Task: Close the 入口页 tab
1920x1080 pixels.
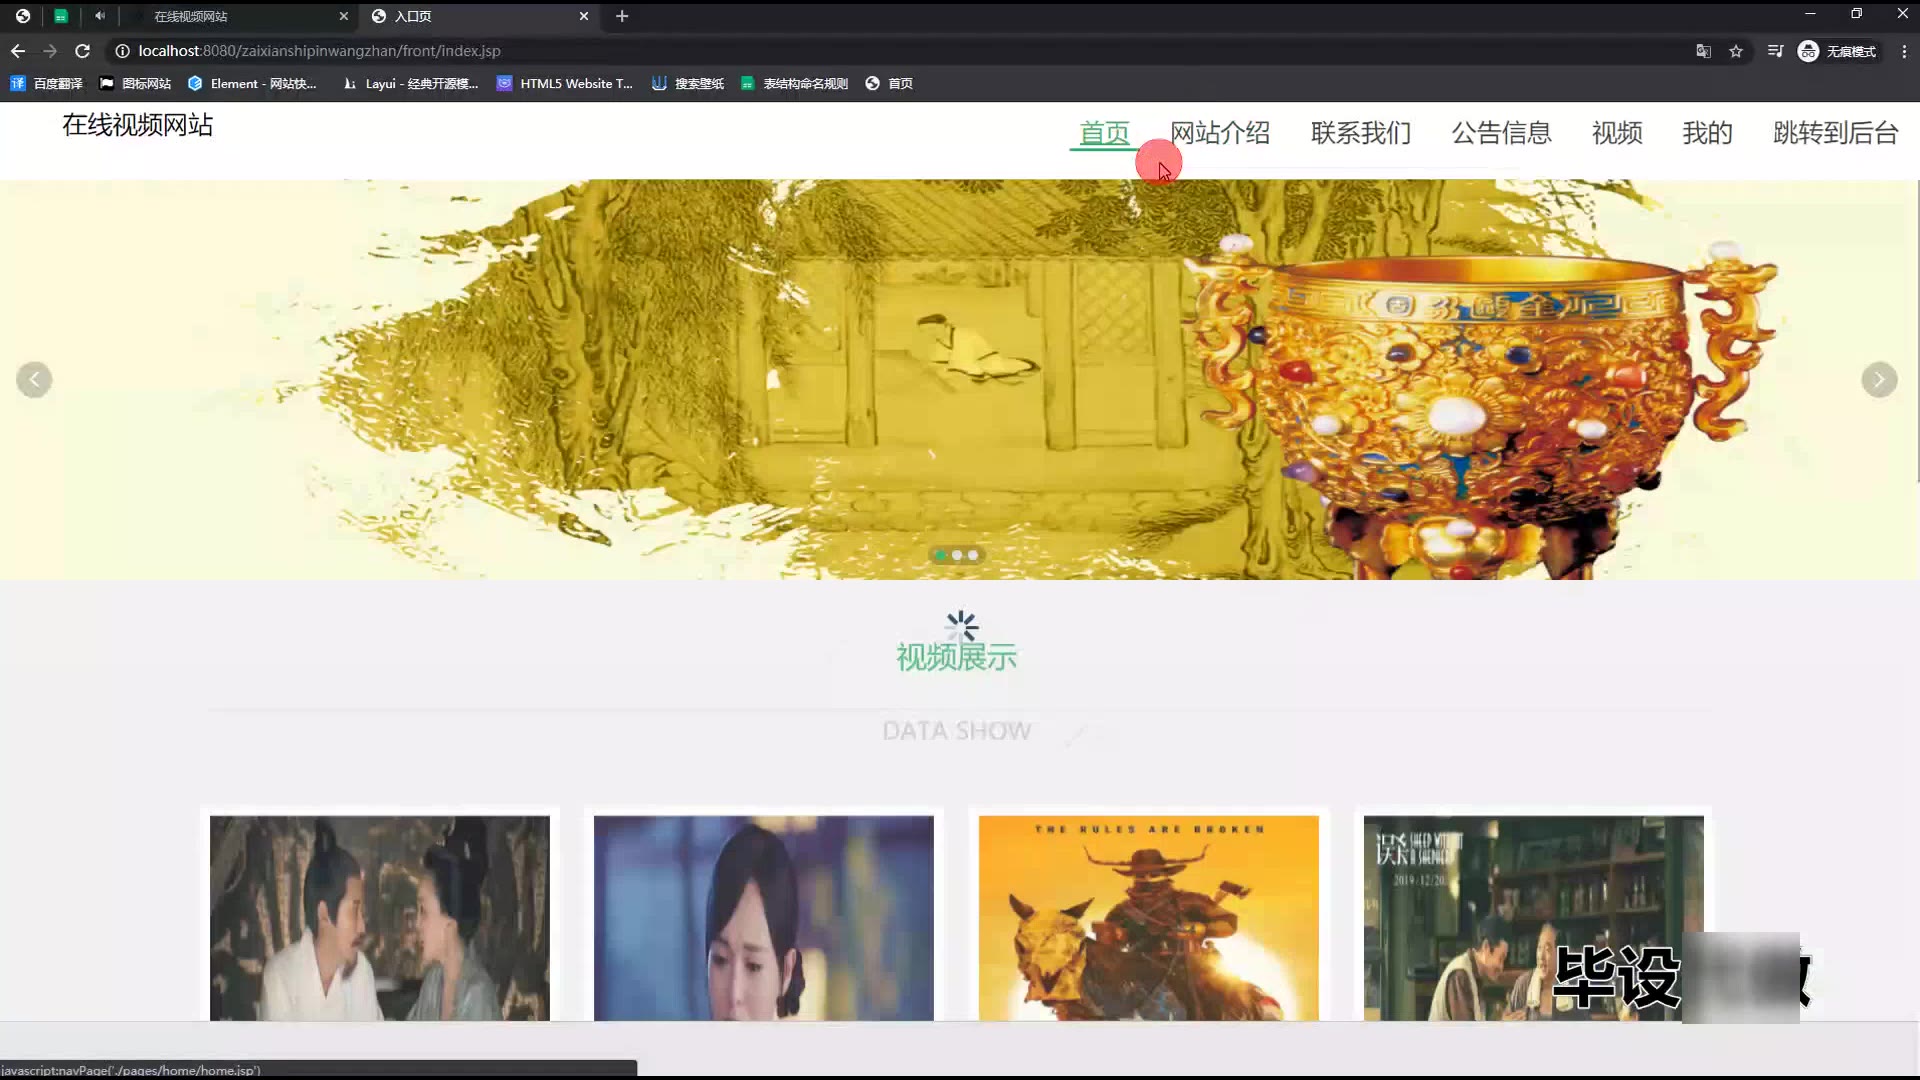Action: point(584,16)
